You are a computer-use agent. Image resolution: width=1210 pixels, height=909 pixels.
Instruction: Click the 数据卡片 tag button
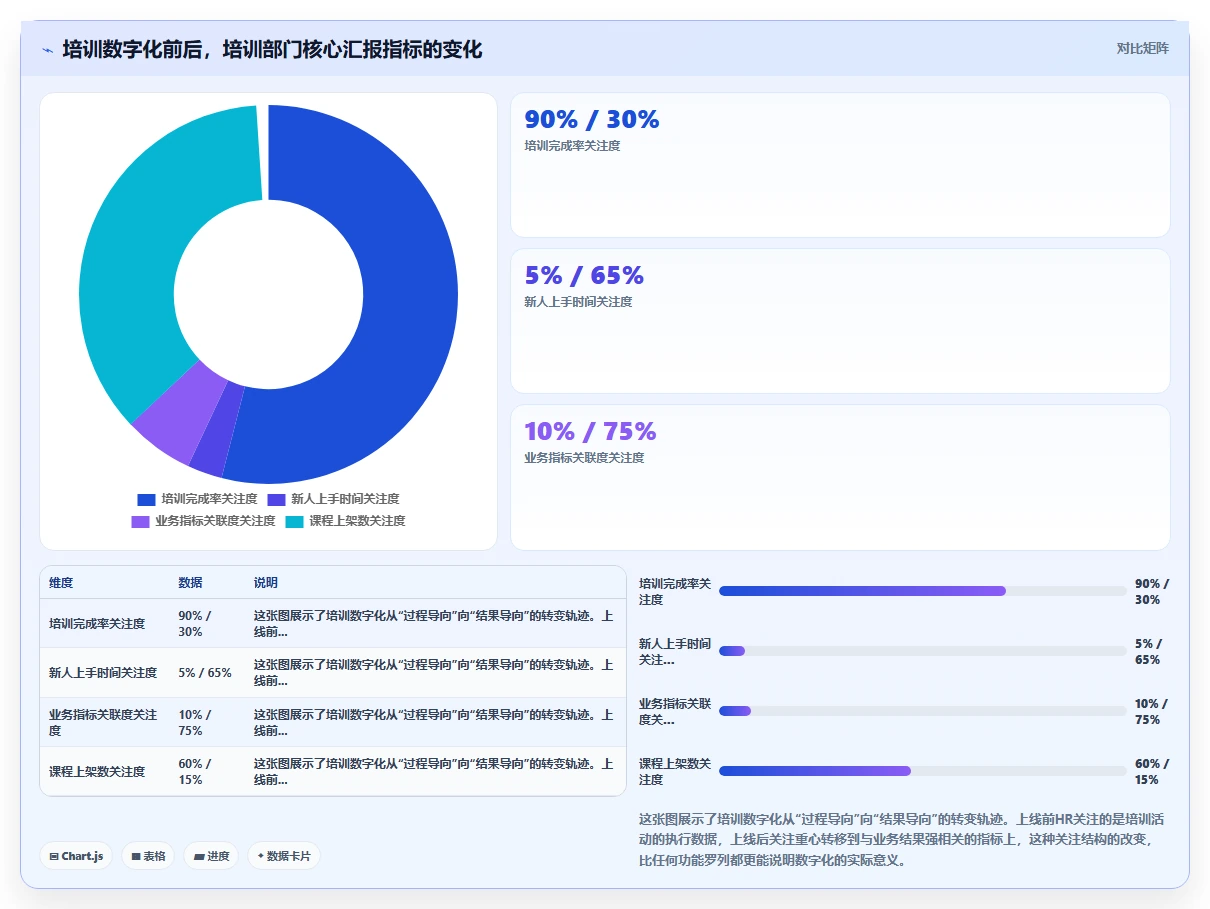pos(284,856)
